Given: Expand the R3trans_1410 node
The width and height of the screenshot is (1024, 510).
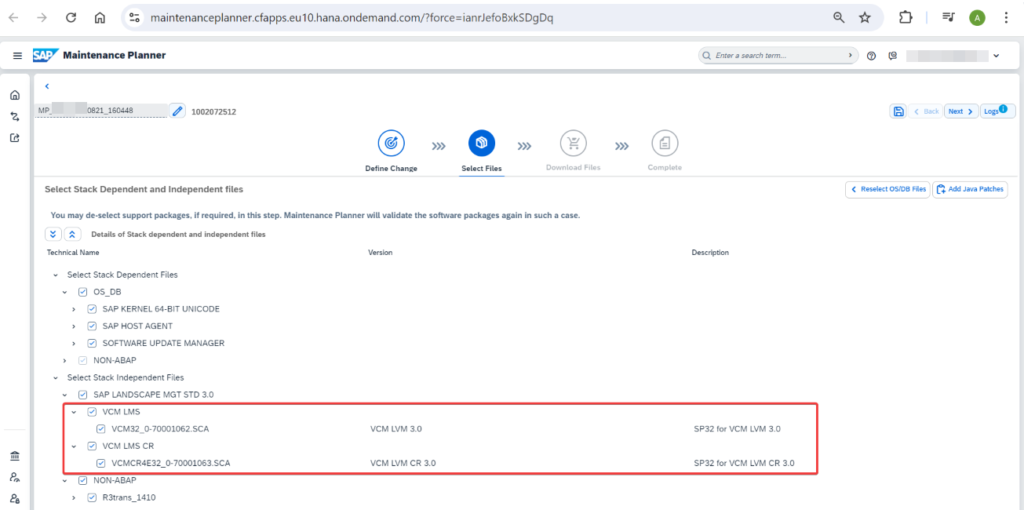Looking at the screenshot, I should click(x=74, y=498).
